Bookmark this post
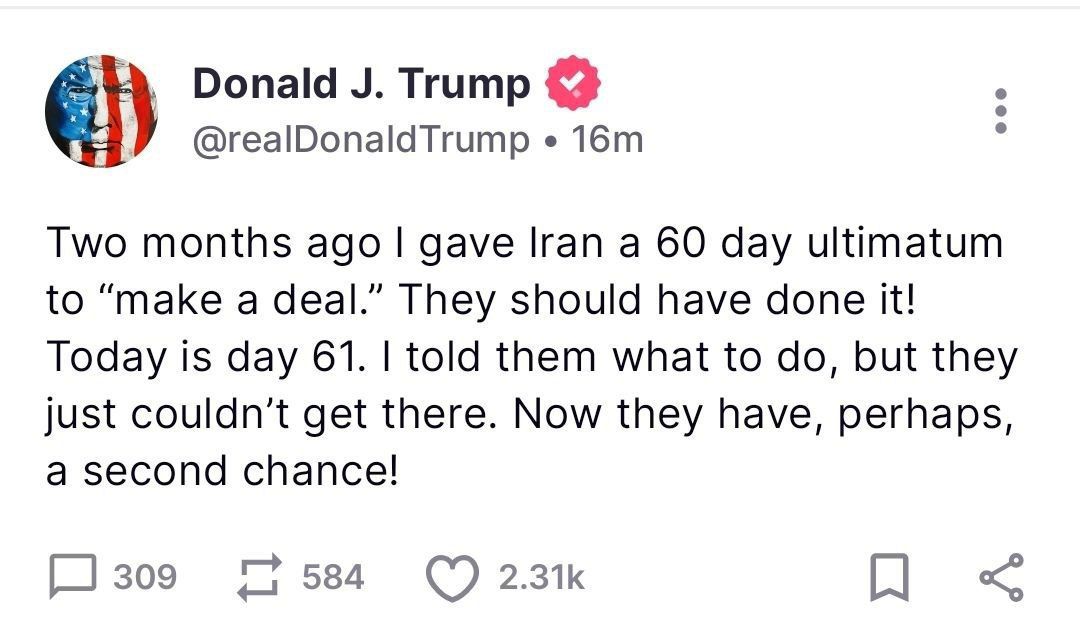This screenshot has width=1080, height=622. 887,577
